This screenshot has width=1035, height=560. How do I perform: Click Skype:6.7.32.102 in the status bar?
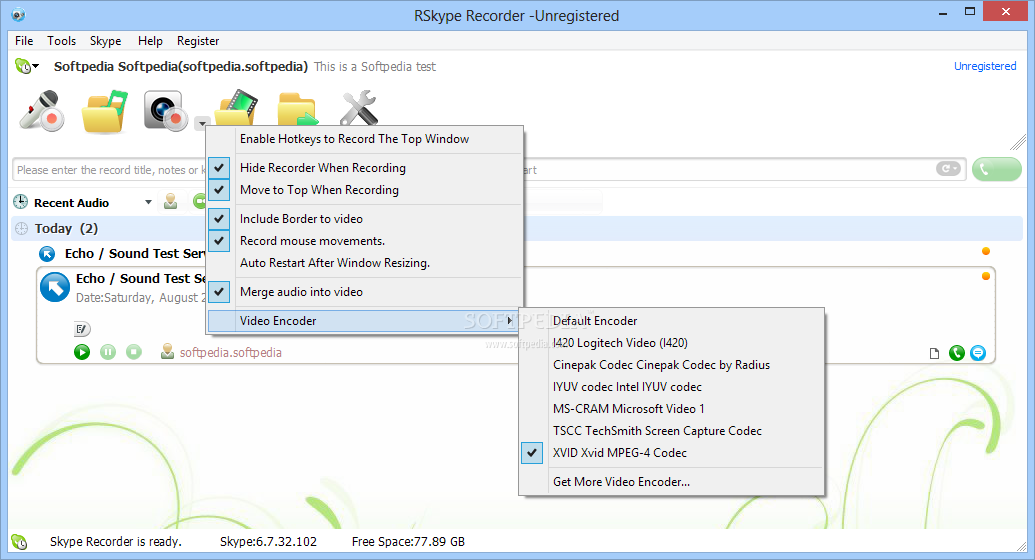(x=268, y=542)
